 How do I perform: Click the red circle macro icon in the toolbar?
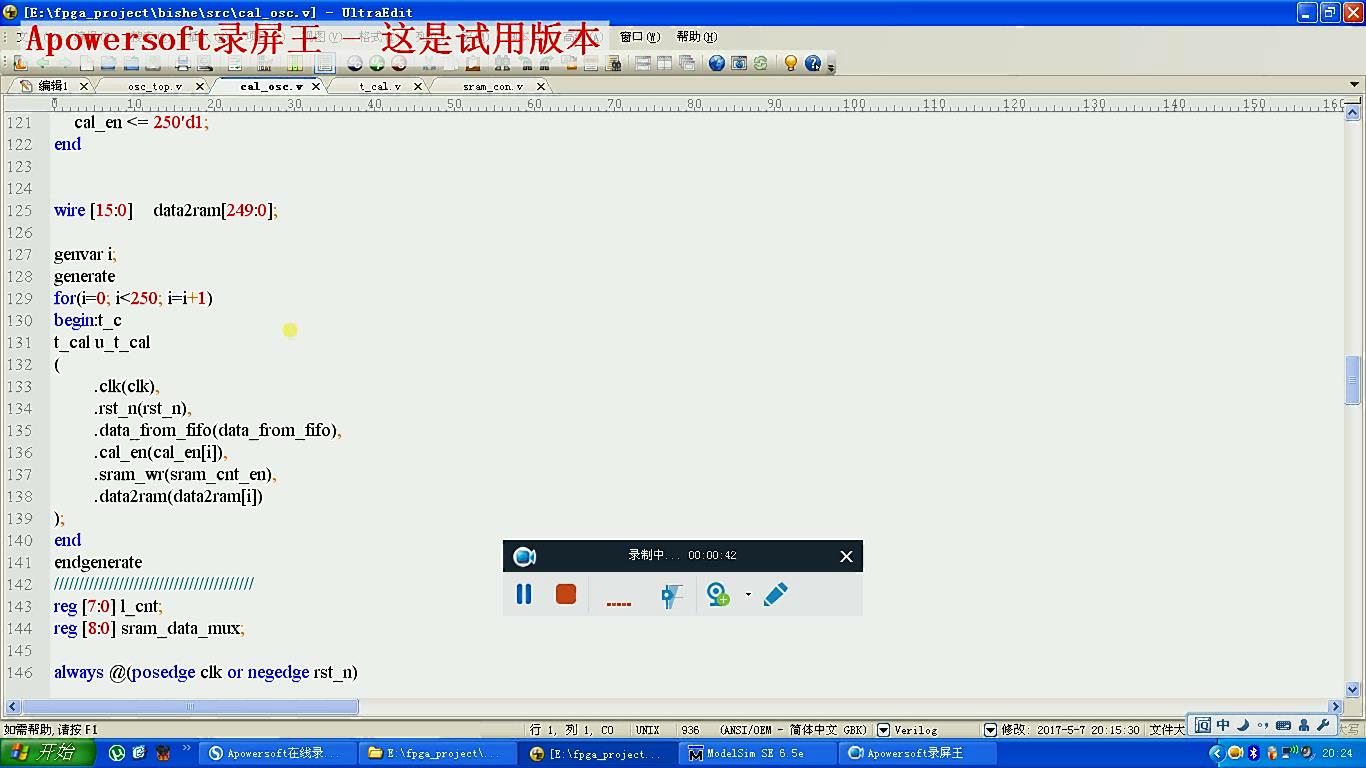[399, 63]
